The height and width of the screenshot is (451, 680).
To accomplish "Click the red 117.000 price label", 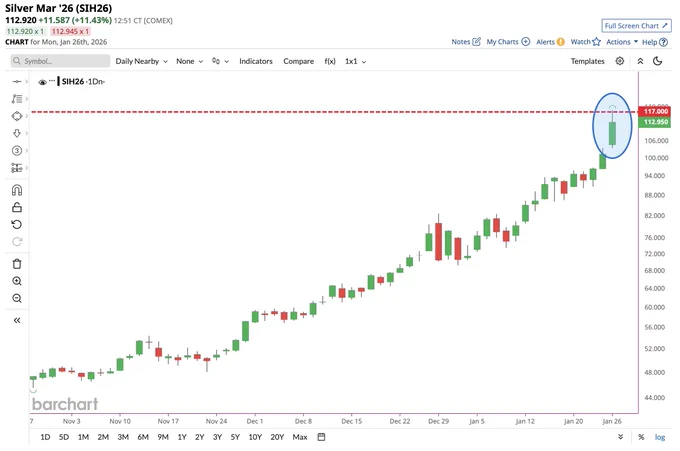I will 655,111.
